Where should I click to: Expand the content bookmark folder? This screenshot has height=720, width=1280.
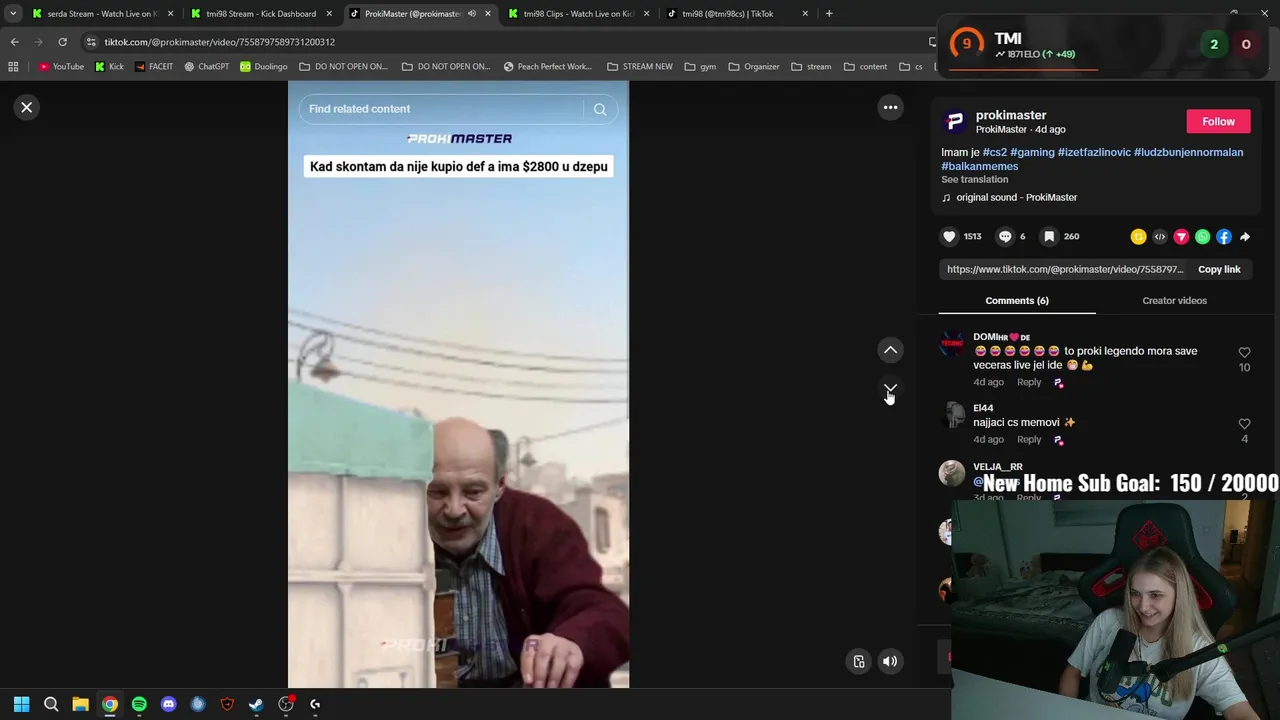[x=865, y=67]
